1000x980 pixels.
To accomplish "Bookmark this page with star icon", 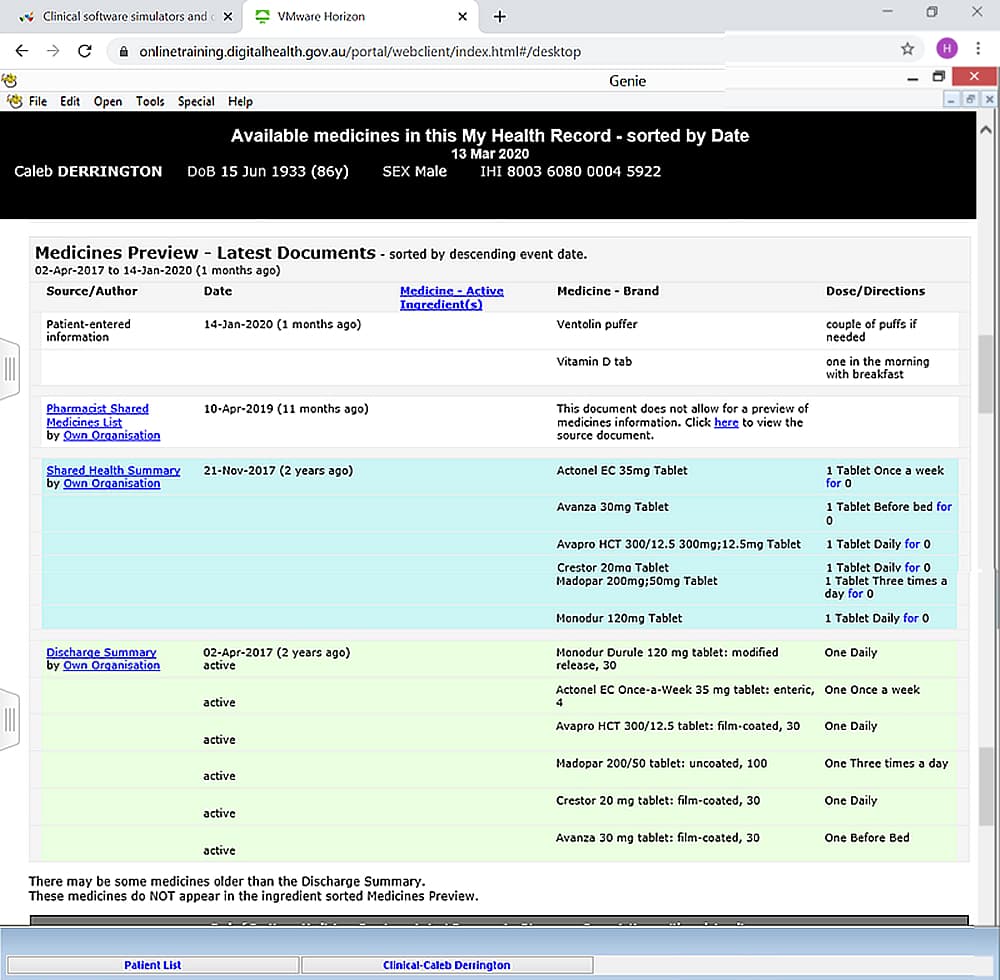I will 907,49.
